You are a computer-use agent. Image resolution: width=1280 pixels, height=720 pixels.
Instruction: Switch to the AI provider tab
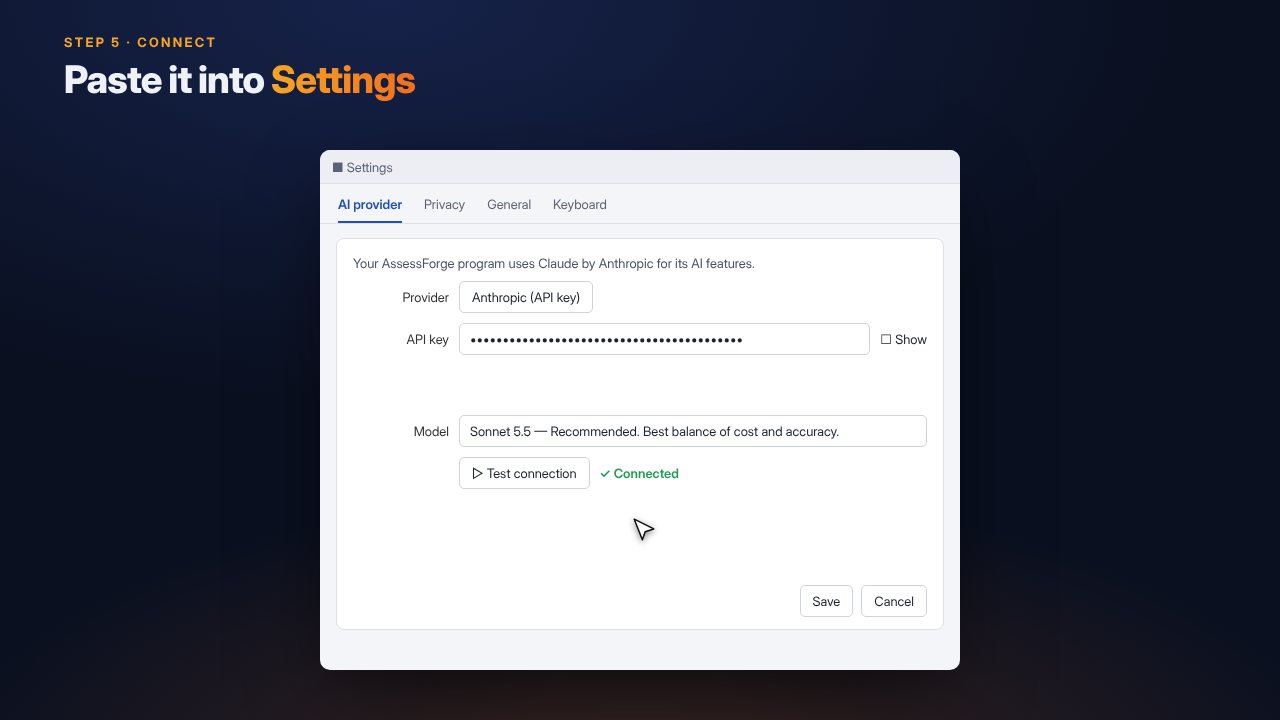(370, 204)
